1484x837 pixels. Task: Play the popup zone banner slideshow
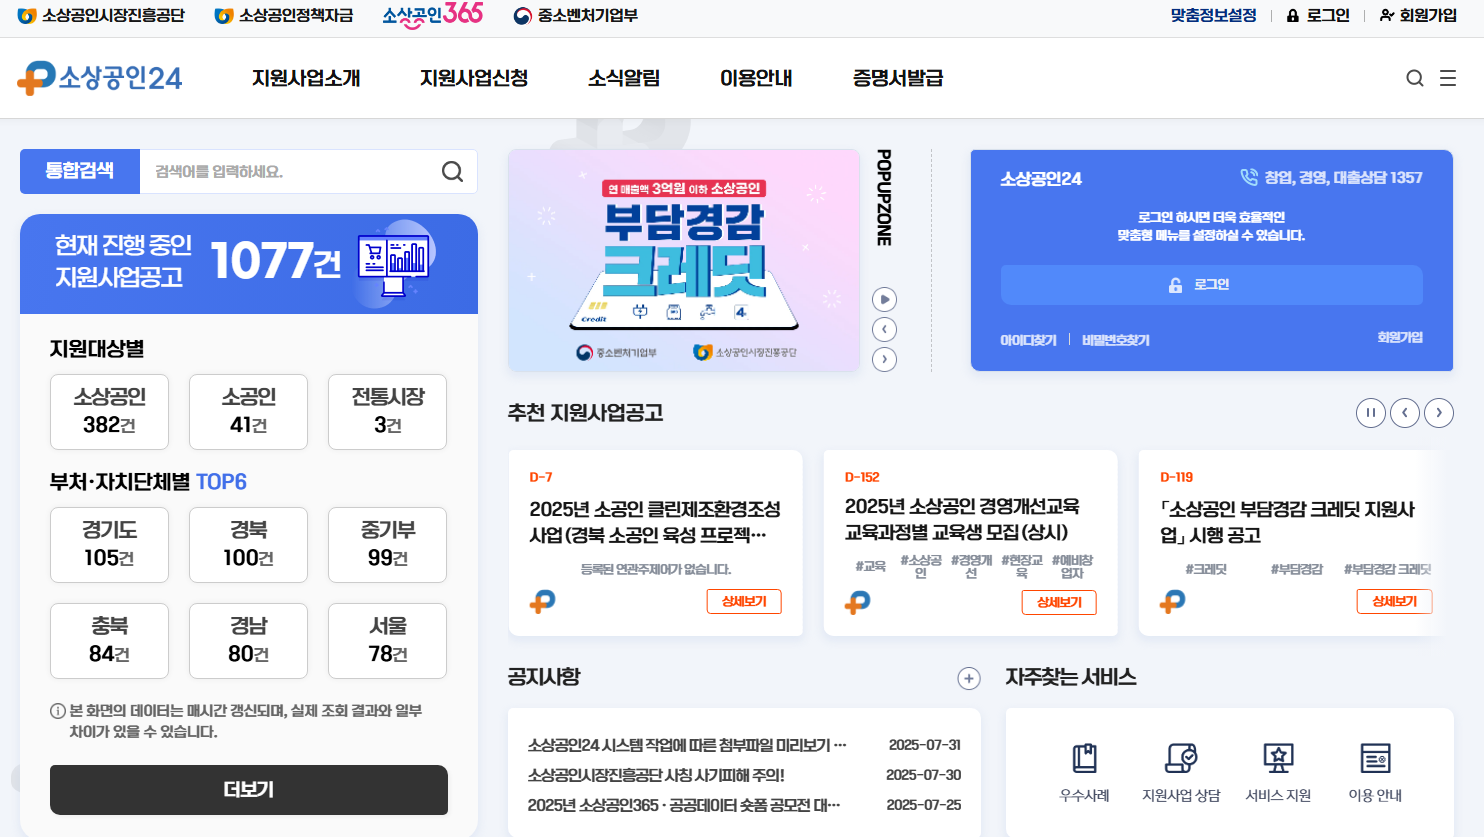(x=884, y=299)
